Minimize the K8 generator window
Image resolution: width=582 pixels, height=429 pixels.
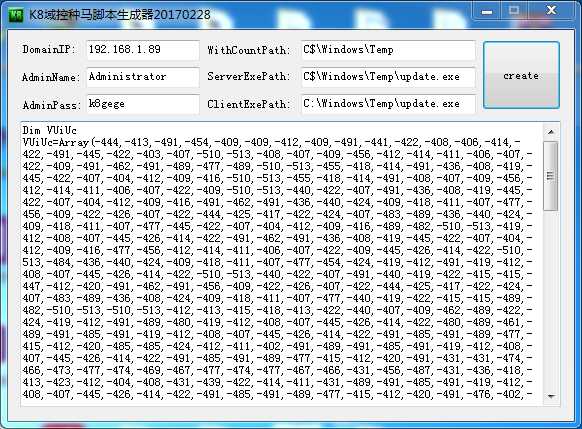pos(487,12)
